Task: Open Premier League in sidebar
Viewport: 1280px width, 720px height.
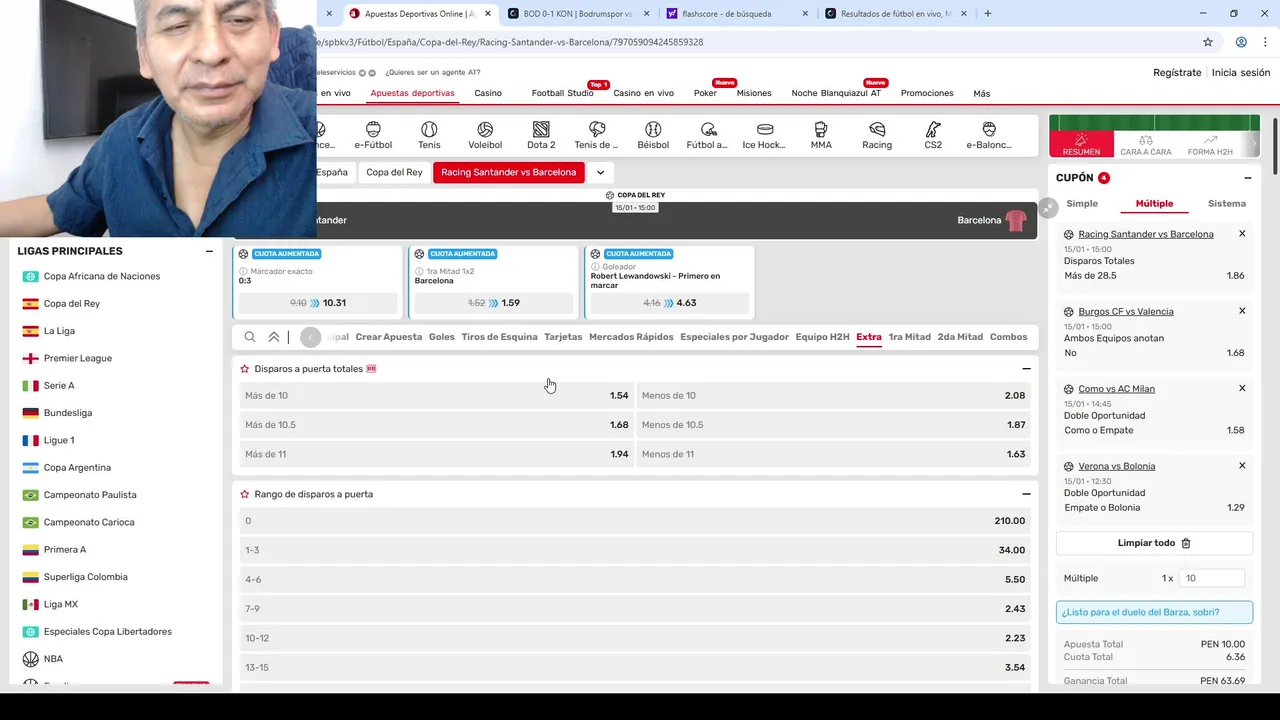Action: point(78,358)
